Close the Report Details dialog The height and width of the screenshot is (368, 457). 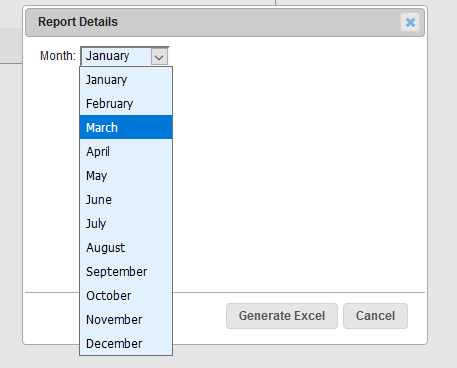click(x=410, y=22)
